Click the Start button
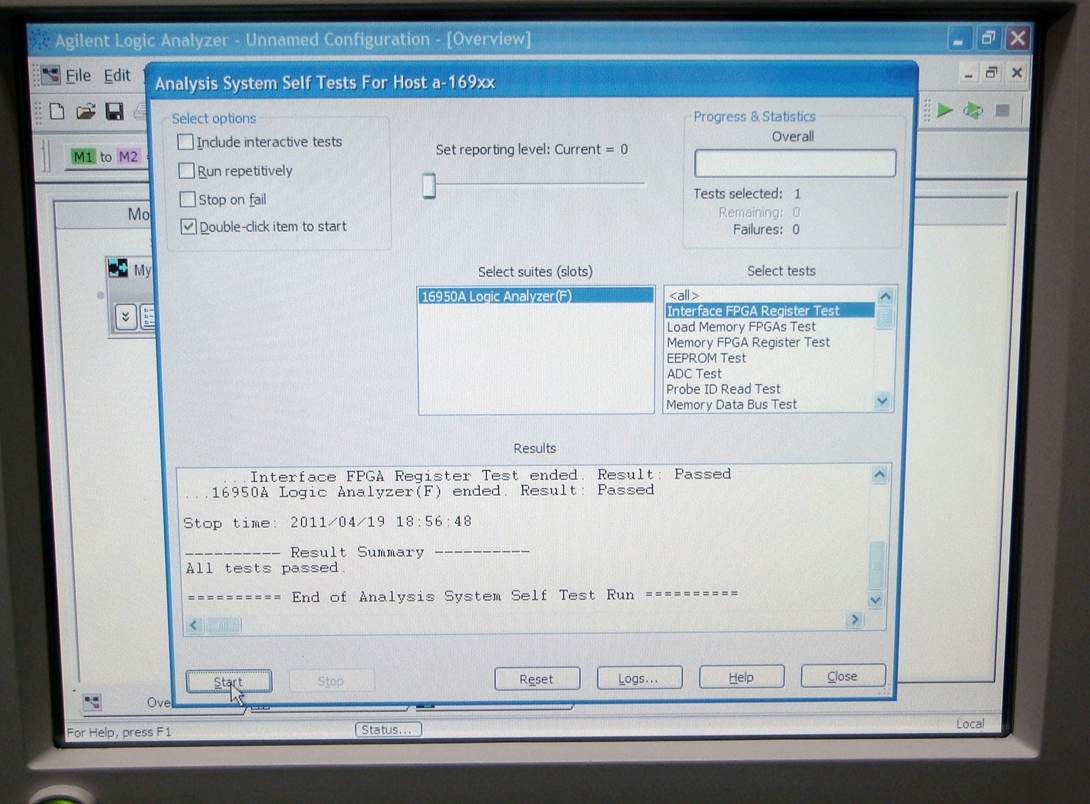This screenshot has width=1090, height=804. click(229, 682)
